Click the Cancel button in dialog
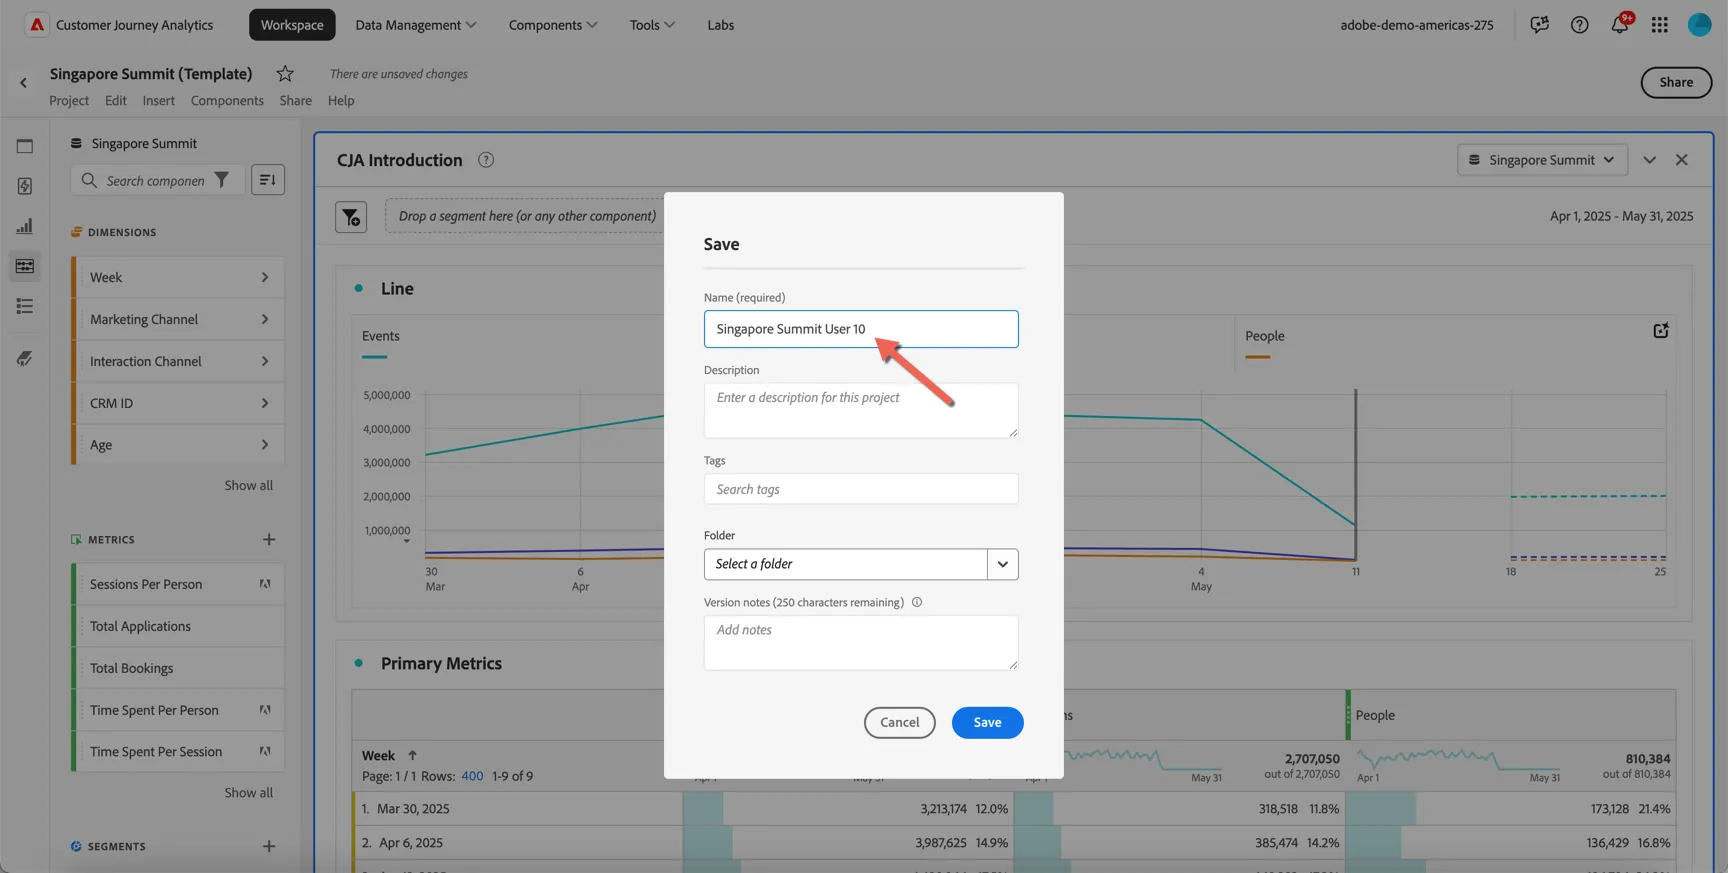This screenshot has width=1728, height=873. coord(899,722)
